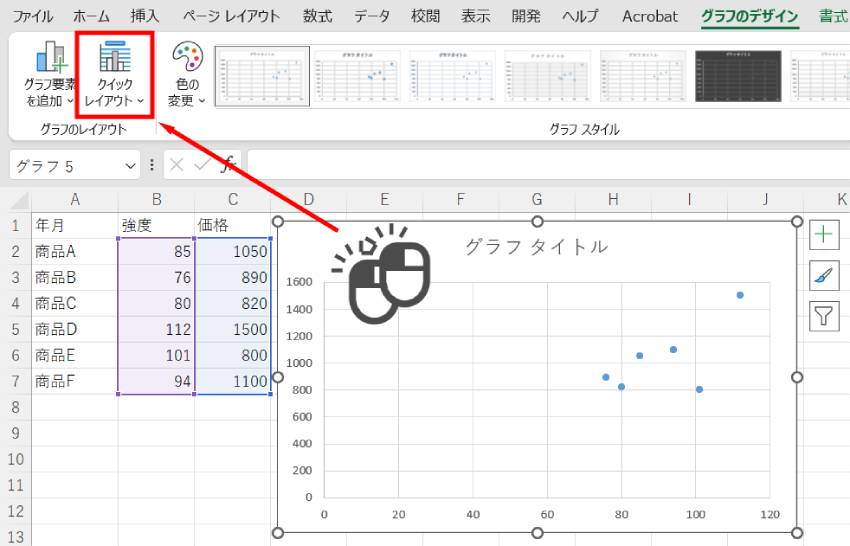Switch to the 表示 tab
This screenshot has height=546, width=850.
click(475, 16)
